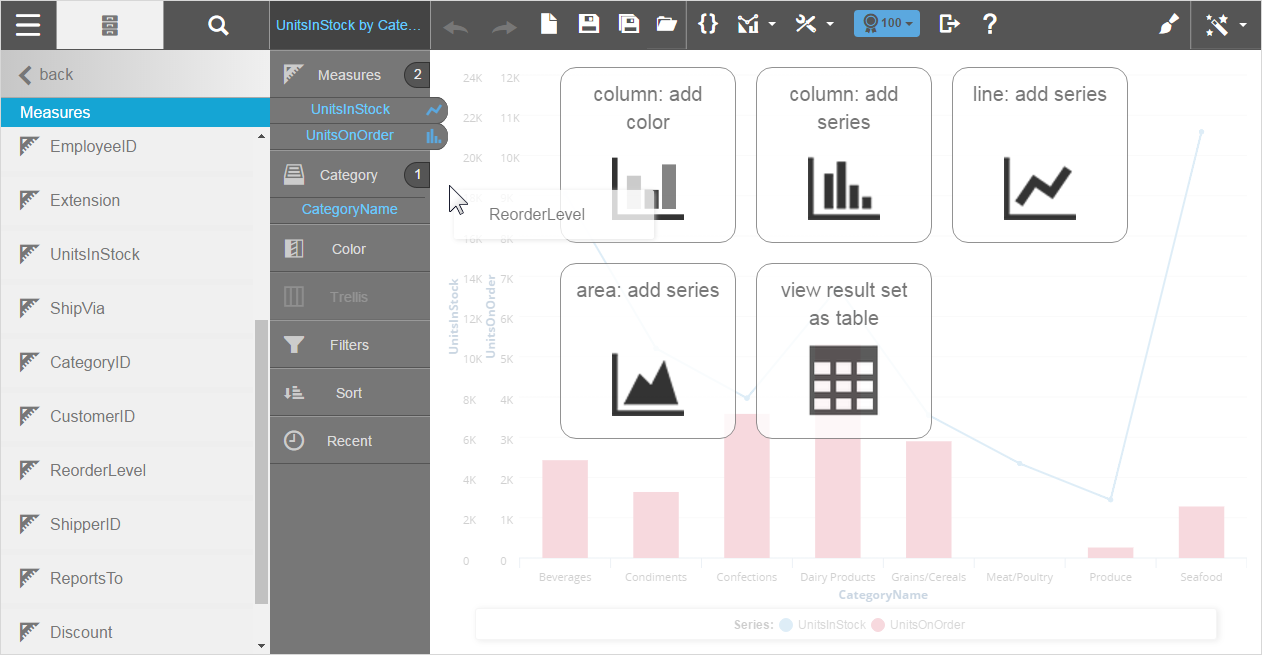Image resolution: width=1262 pixels, height=655 pixels.
Task: Open the chart type dropdown
Action: point(756,25)
